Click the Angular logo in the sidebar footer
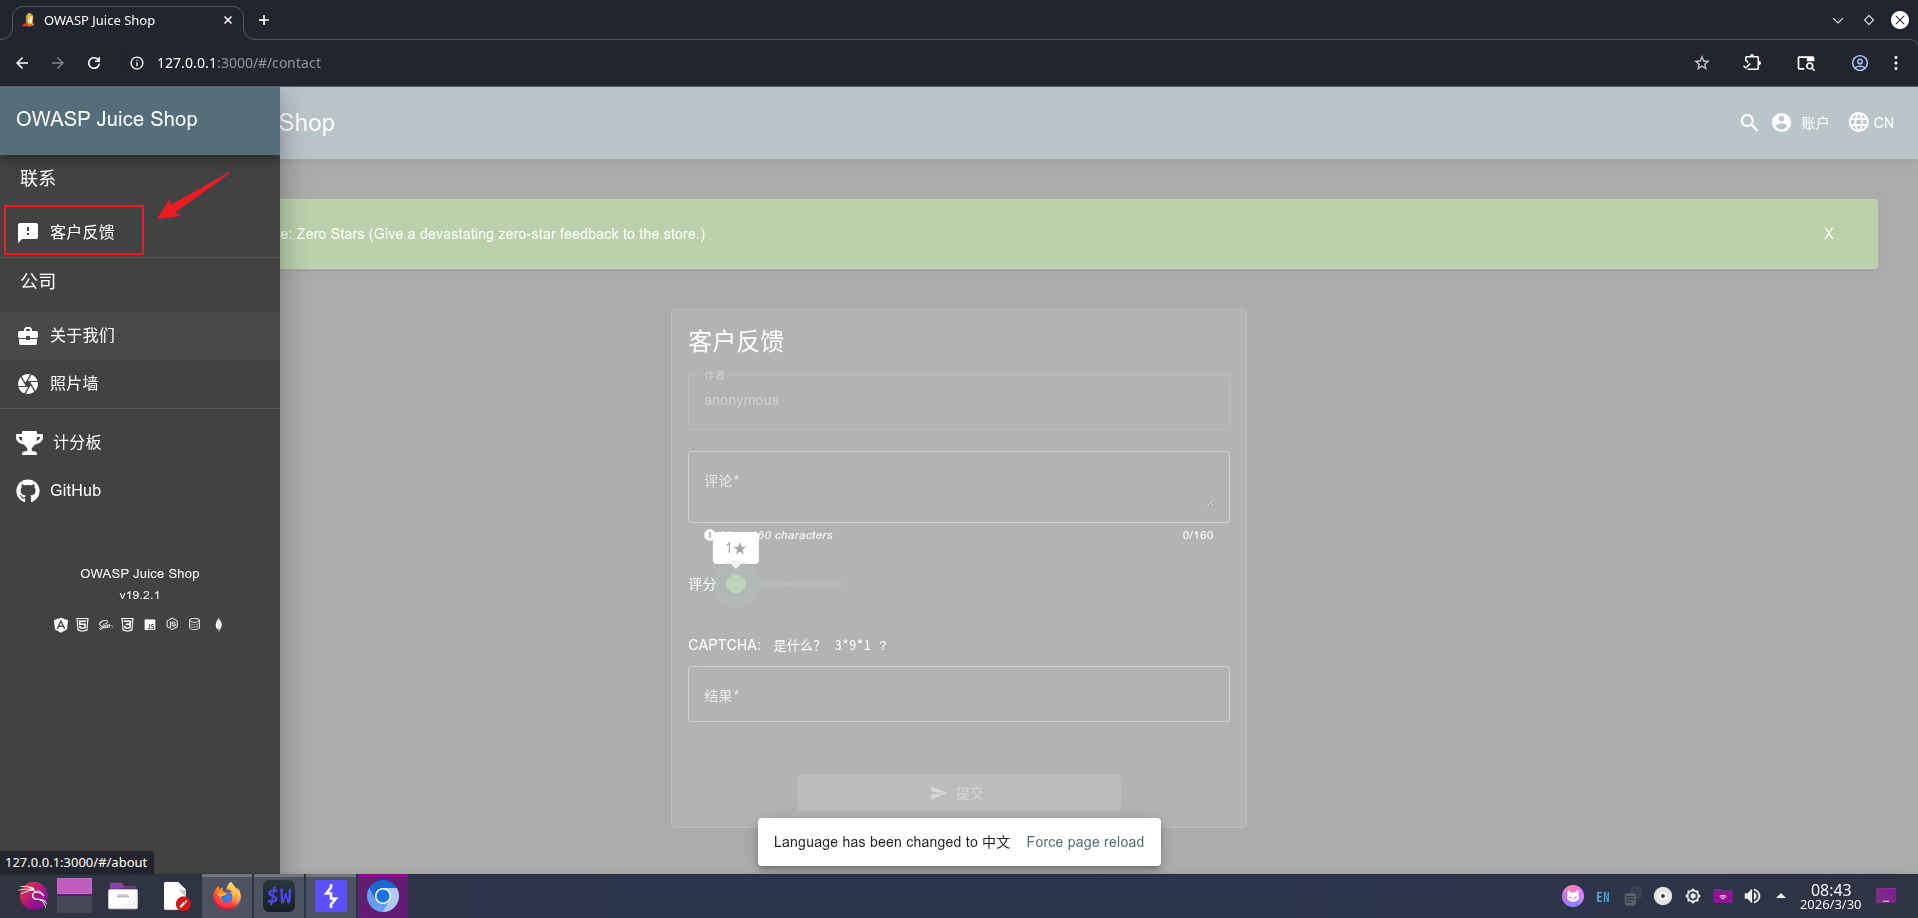 pos(61,625)
